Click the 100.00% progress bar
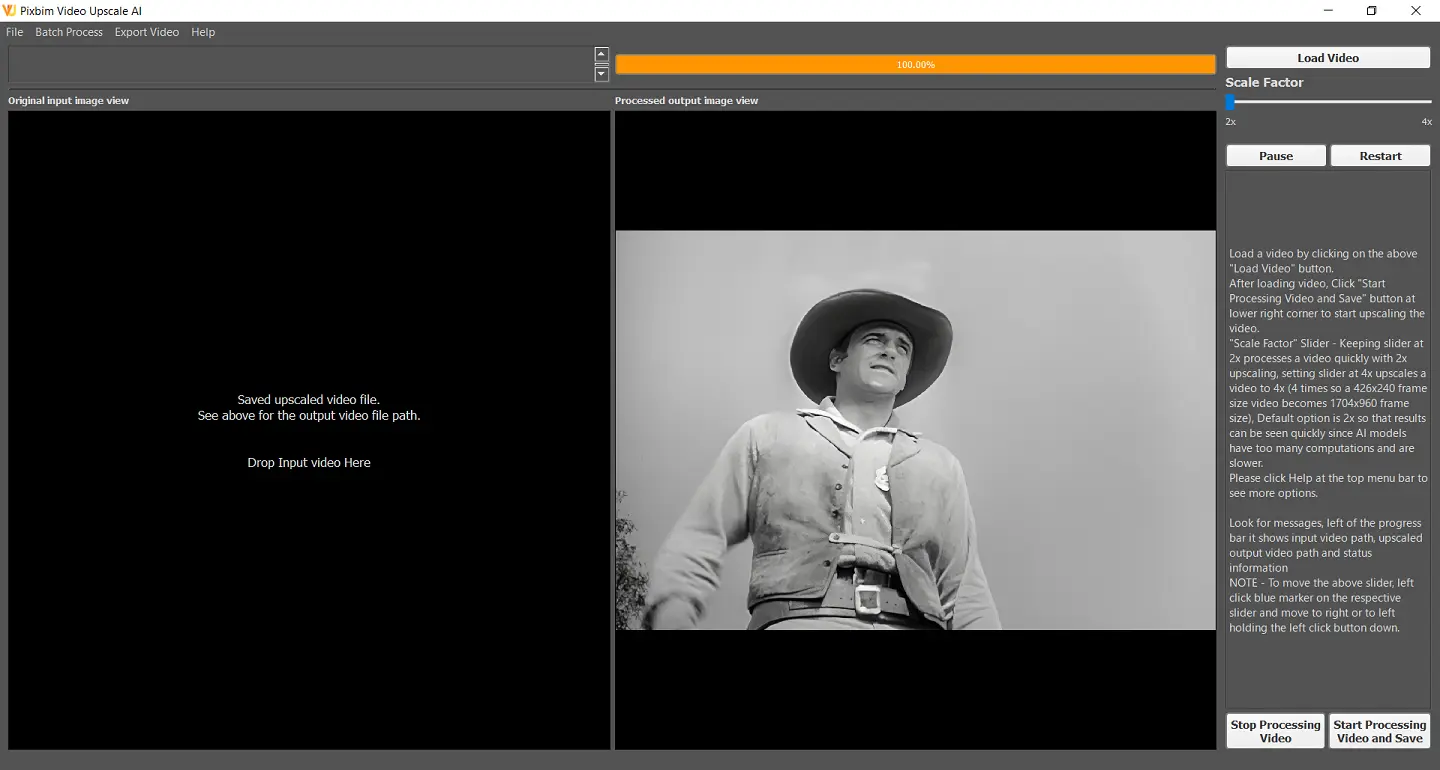This screenshot has height=770, width=1440. tap(915, 63)
